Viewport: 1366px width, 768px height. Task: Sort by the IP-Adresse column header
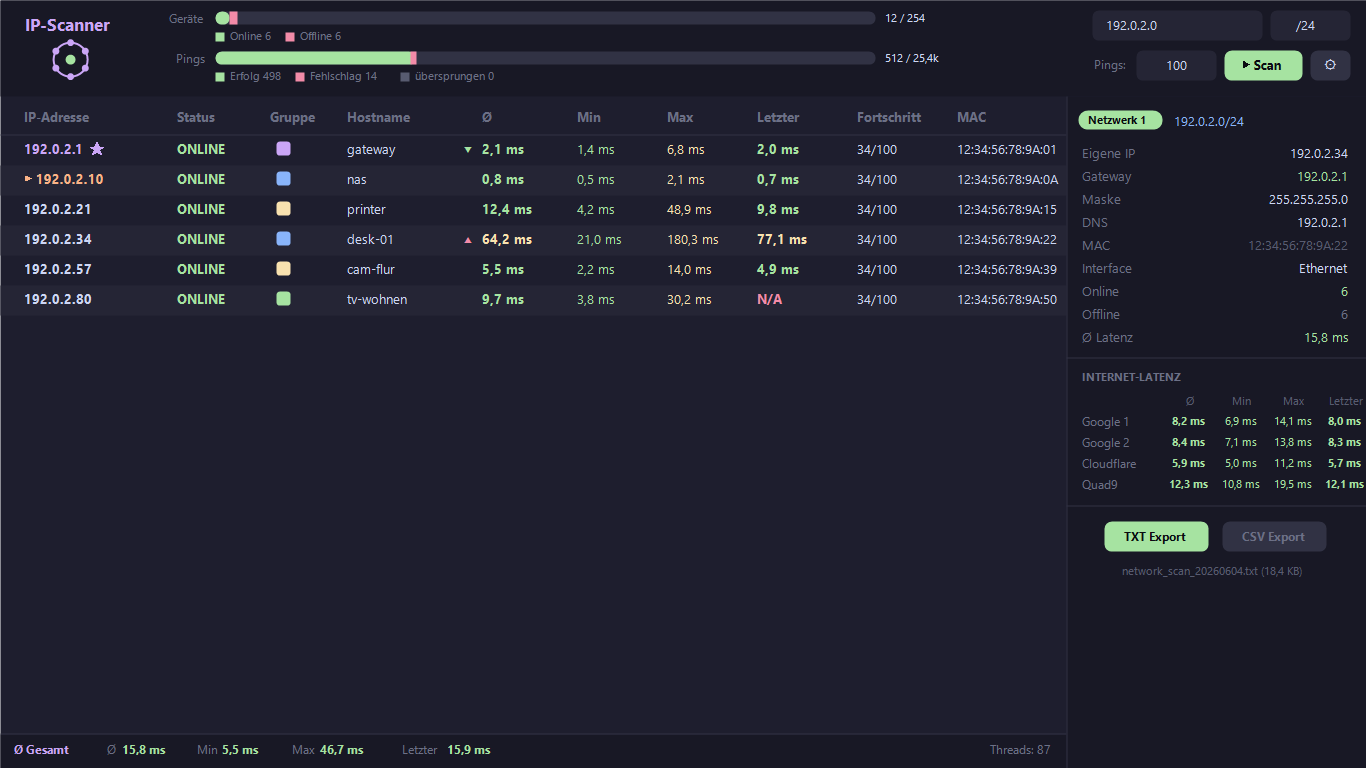(57, 117)
